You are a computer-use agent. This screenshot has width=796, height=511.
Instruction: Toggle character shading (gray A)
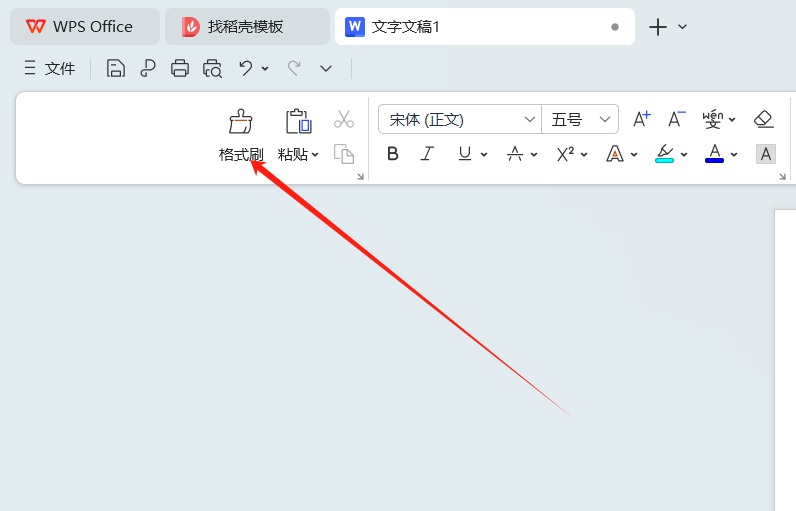click(x=766, y=154)
